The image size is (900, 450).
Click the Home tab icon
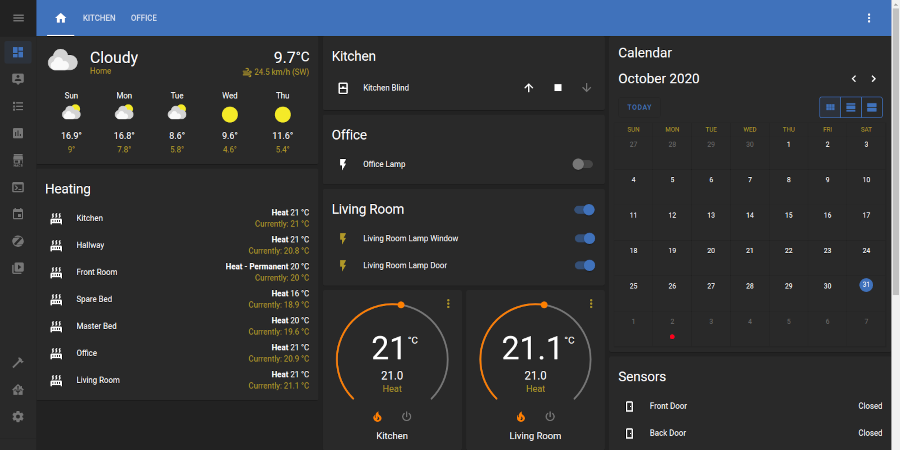(61, 18)
